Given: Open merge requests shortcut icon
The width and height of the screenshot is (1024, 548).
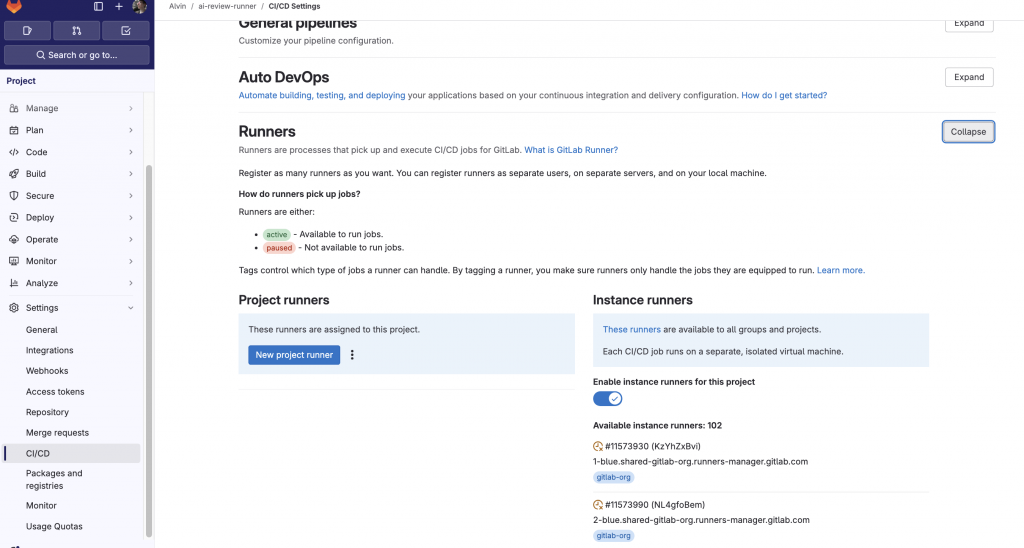Looking at the screenshot, I should coord(76,31).
